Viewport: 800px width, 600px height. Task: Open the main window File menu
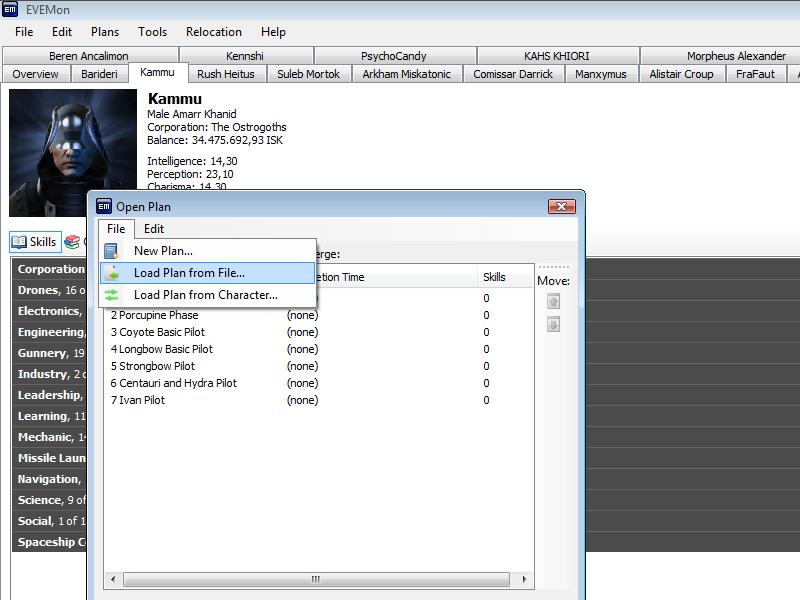click(24, 32)
